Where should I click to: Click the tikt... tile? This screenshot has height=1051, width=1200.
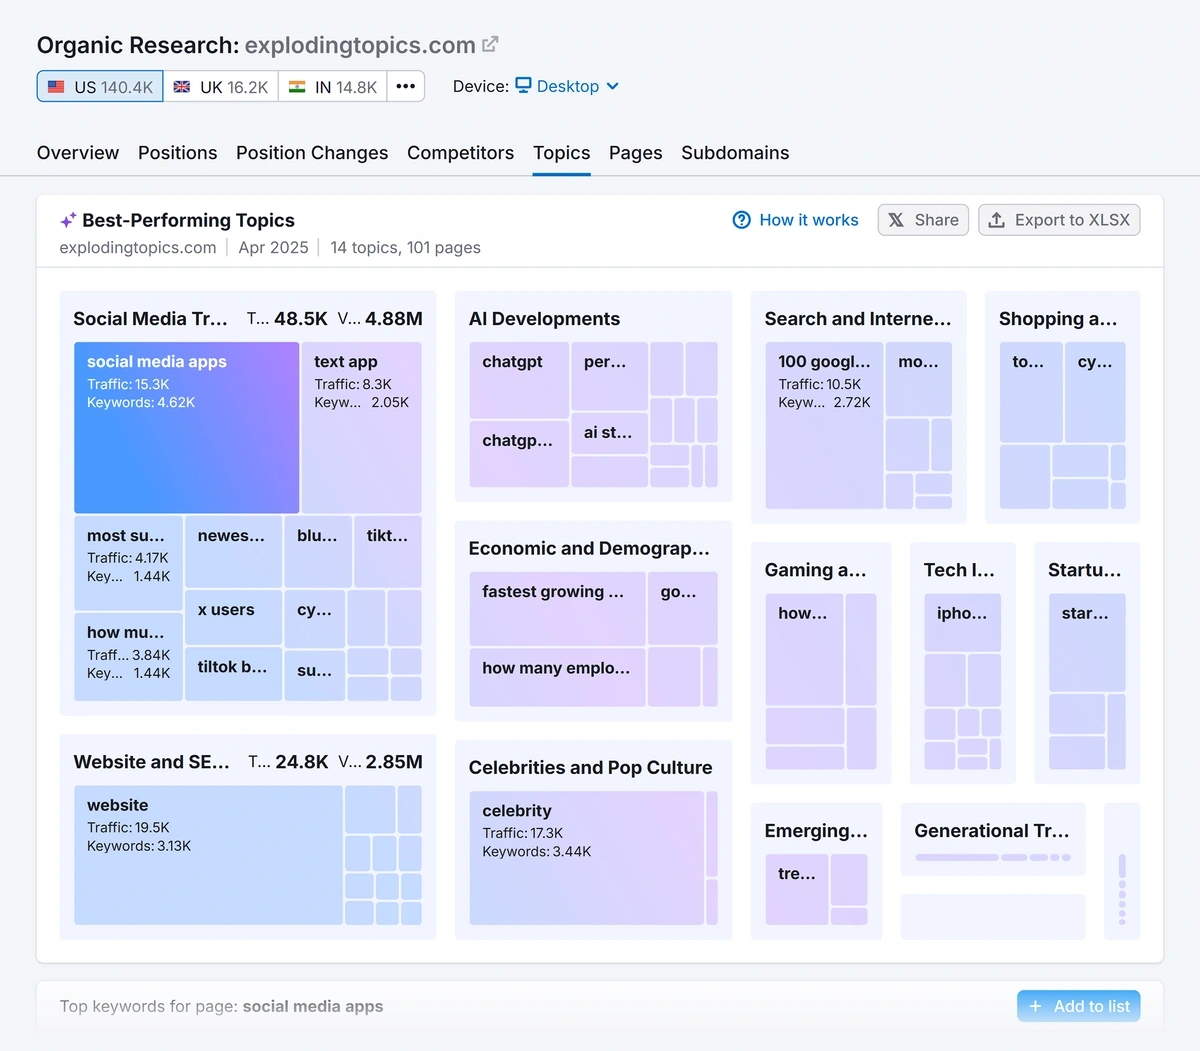(387, 551)
